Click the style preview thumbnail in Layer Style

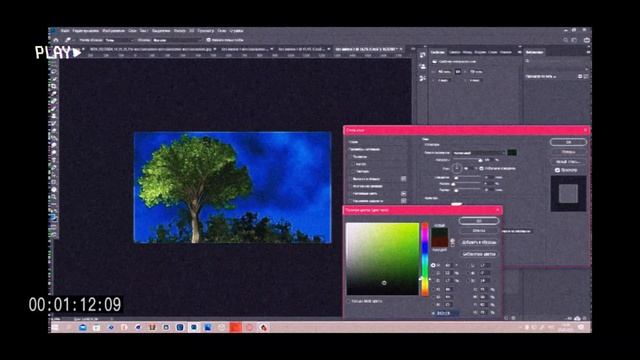pos(568,193)
